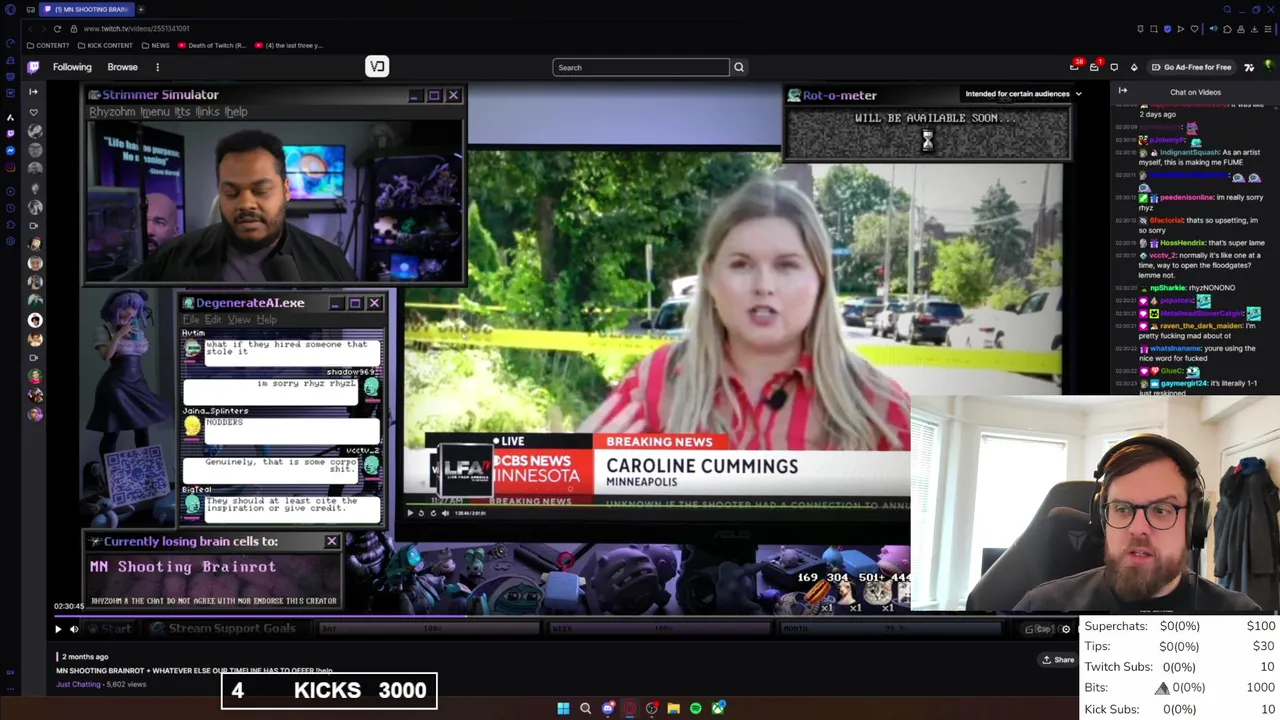Reload the page with the refresh icon
Viewport: 1280px width, 720px height.
(57, 28)
